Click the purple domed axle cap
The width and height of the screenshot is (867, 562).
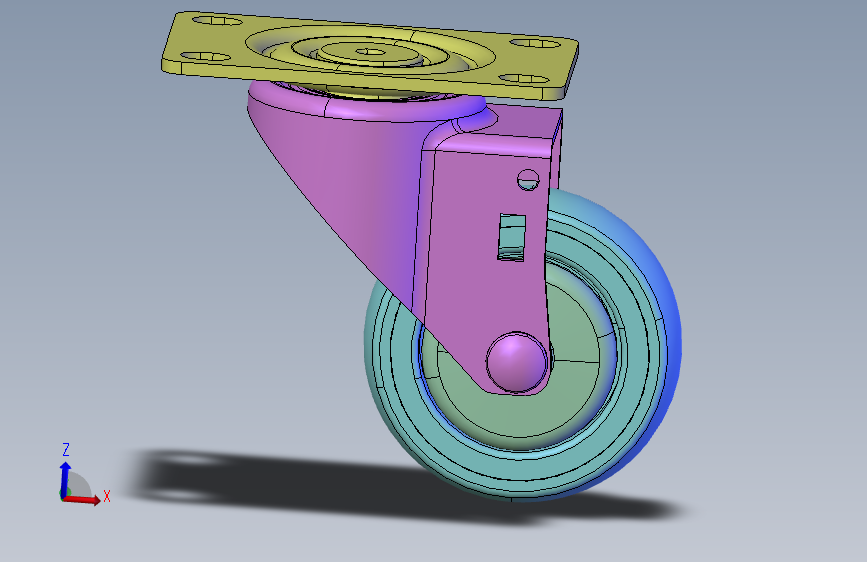(516, 362)
